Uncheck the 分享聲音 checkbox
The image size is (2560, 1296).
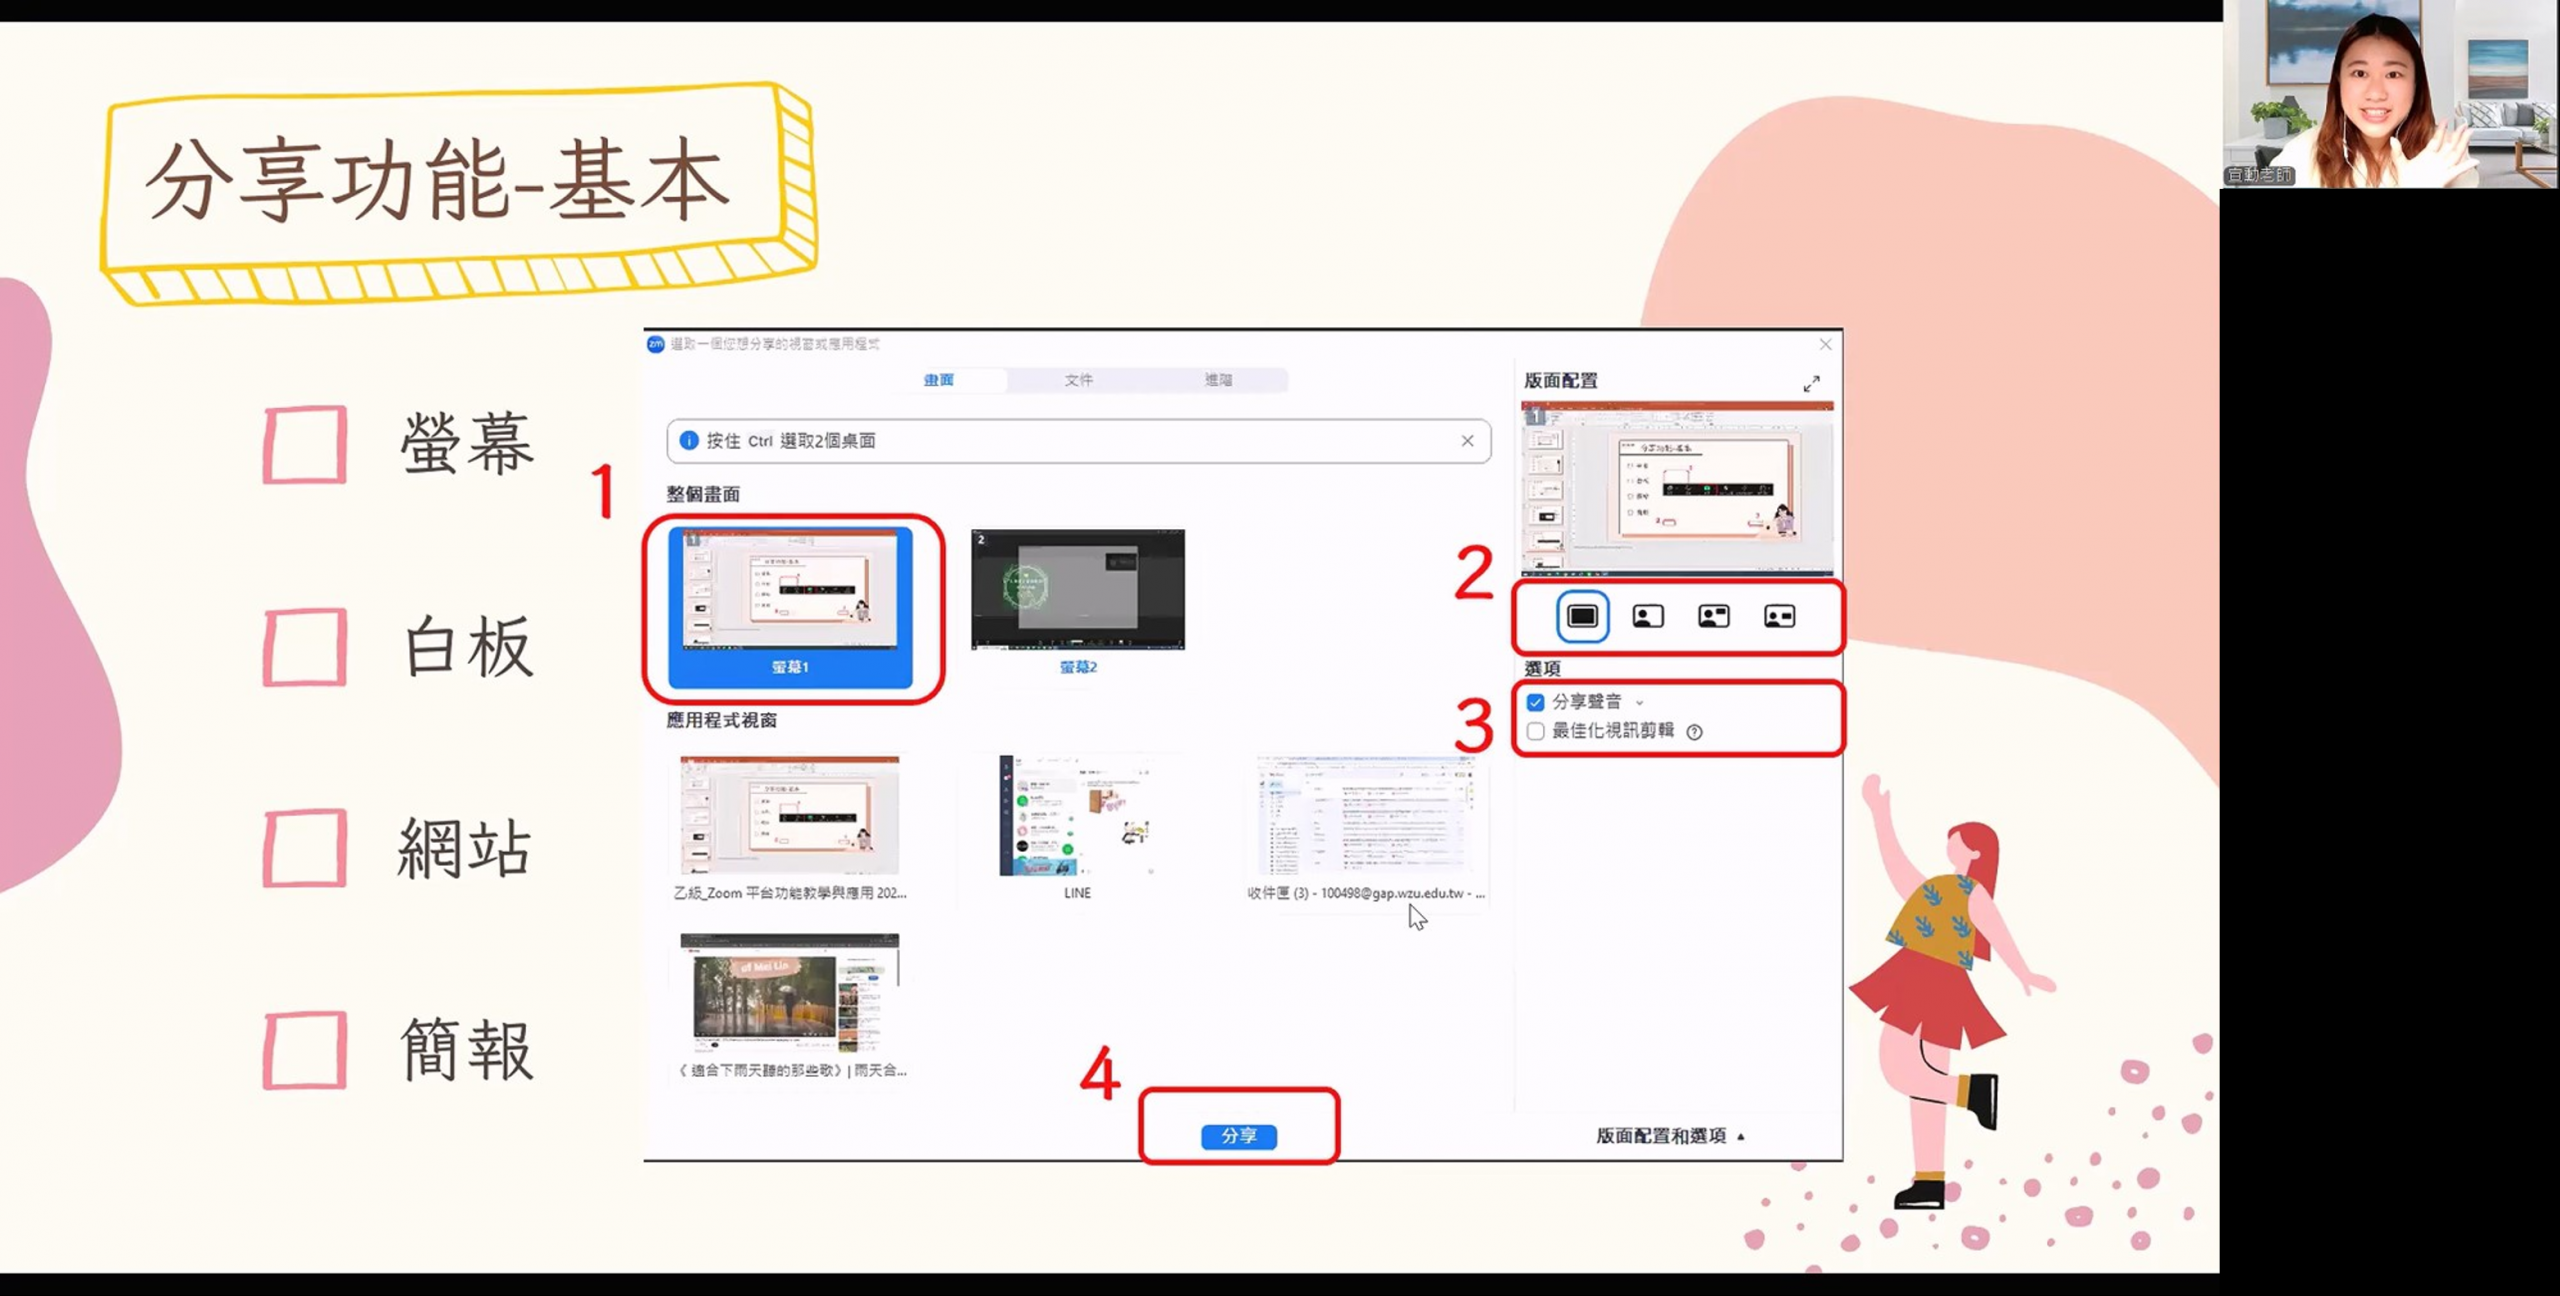(1536, 702)
